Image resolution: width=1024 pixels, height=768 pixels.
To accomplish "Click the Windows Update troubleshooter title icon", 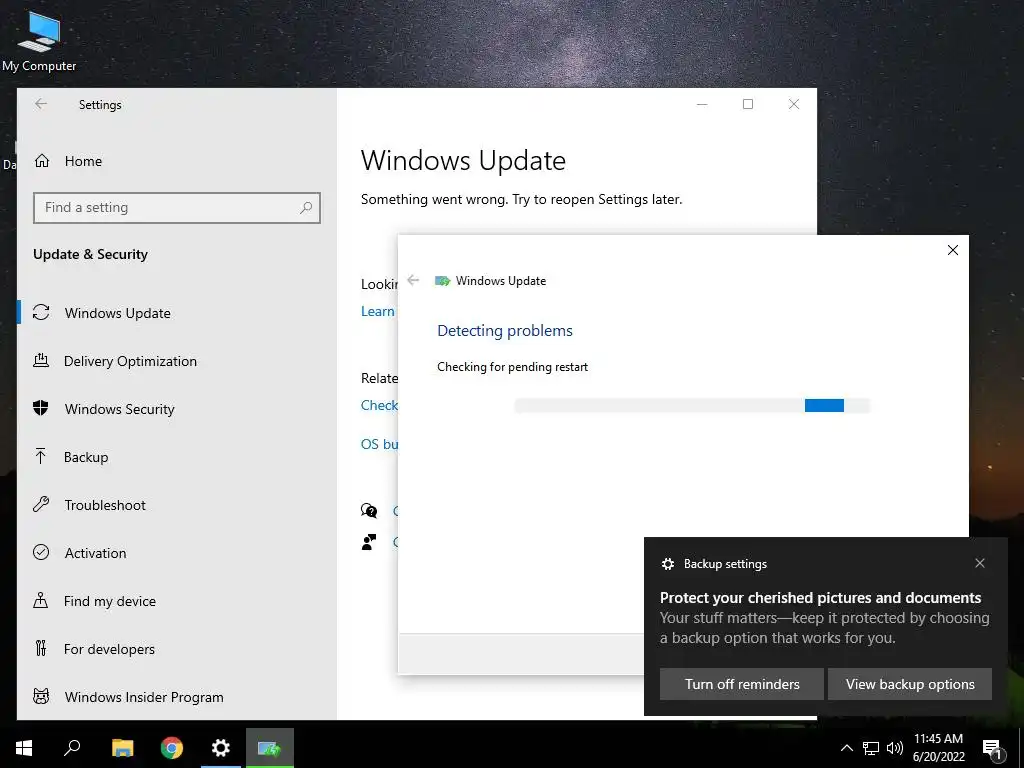I will pos(442,281).
